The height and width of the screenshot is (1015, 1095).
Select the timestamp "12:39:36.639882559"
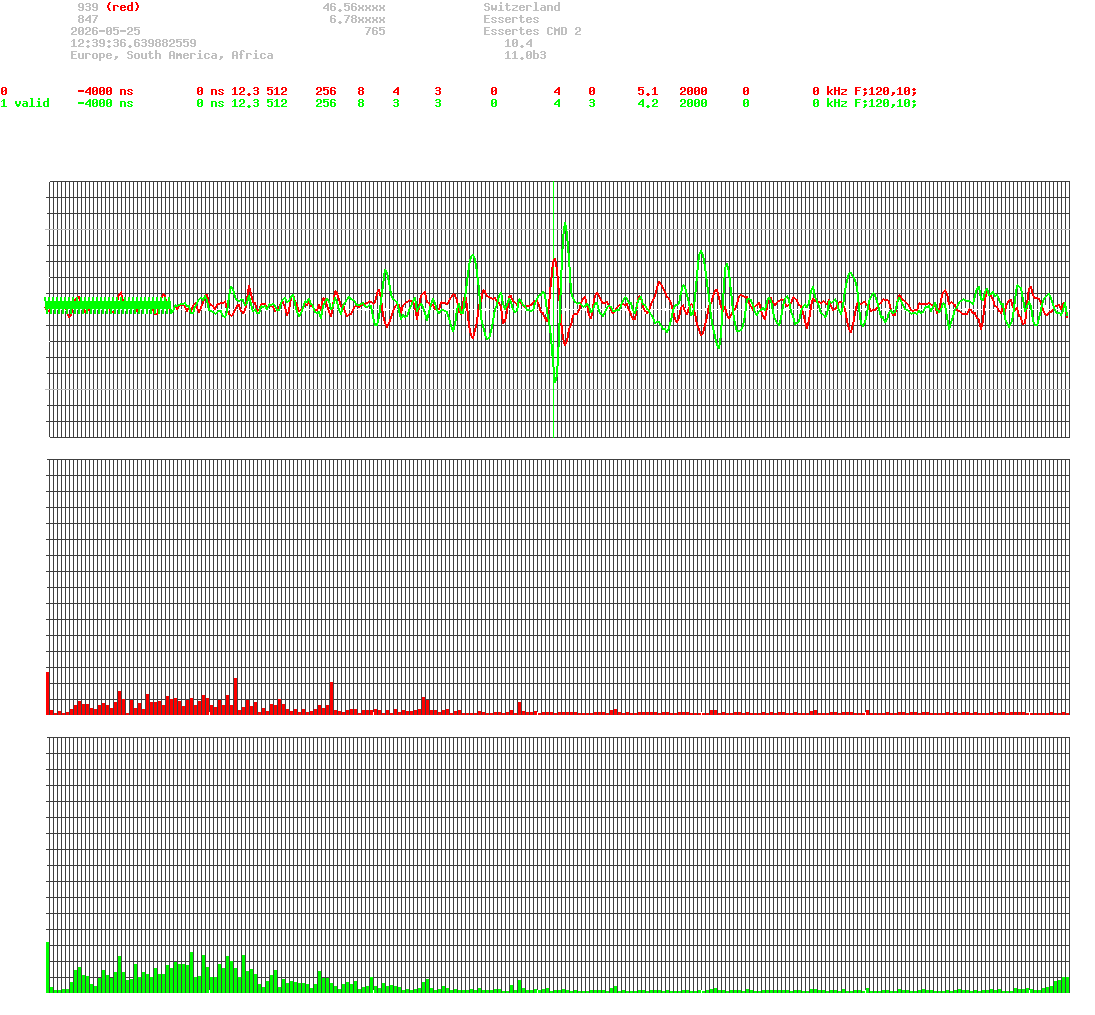click(133, 43)
